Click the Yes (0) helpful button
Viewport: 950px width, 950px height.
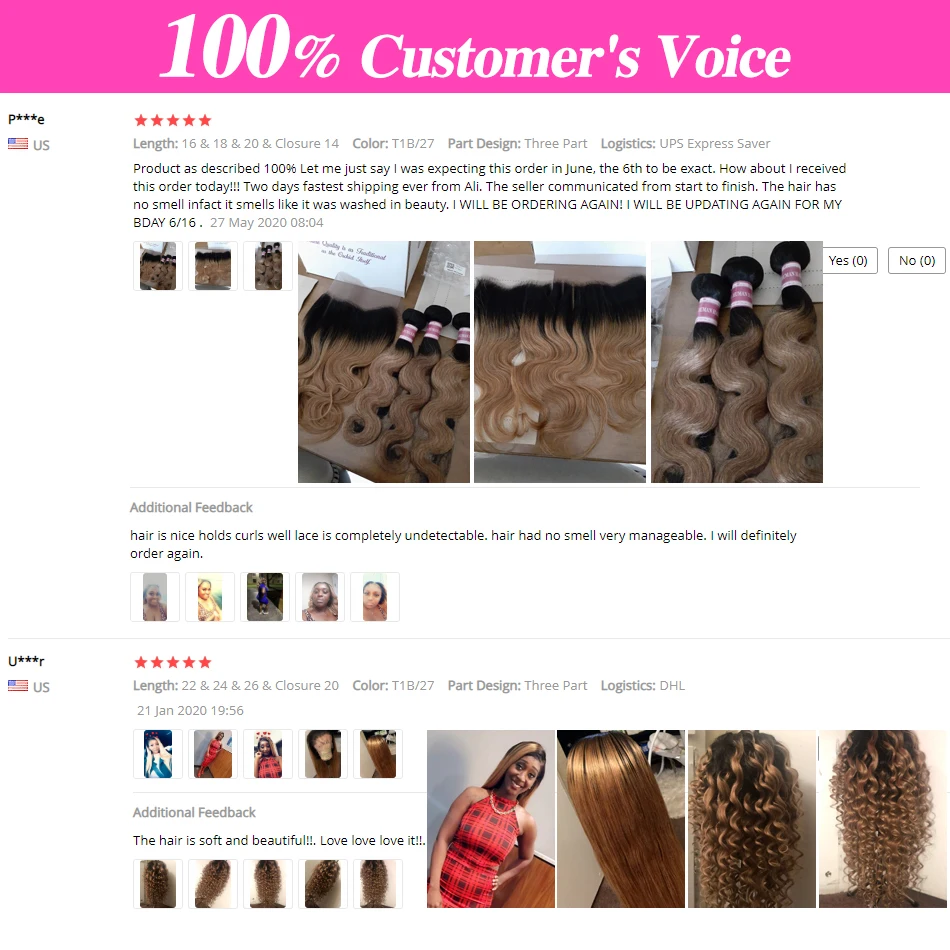(x=849, y=261)
